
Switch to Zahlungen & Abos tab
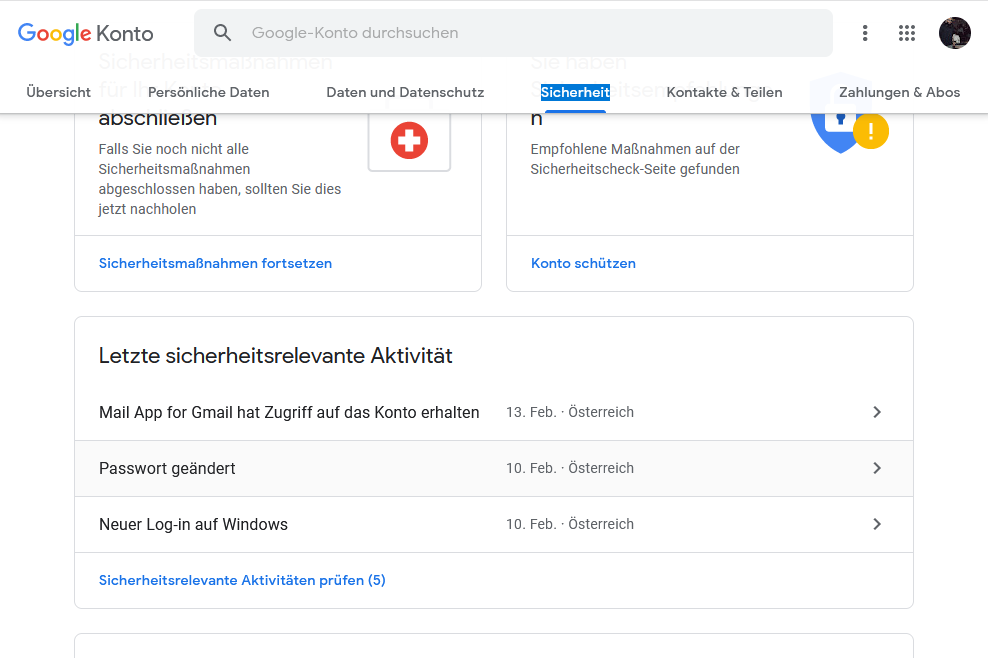pyautogui.click(x=899, y=92)
